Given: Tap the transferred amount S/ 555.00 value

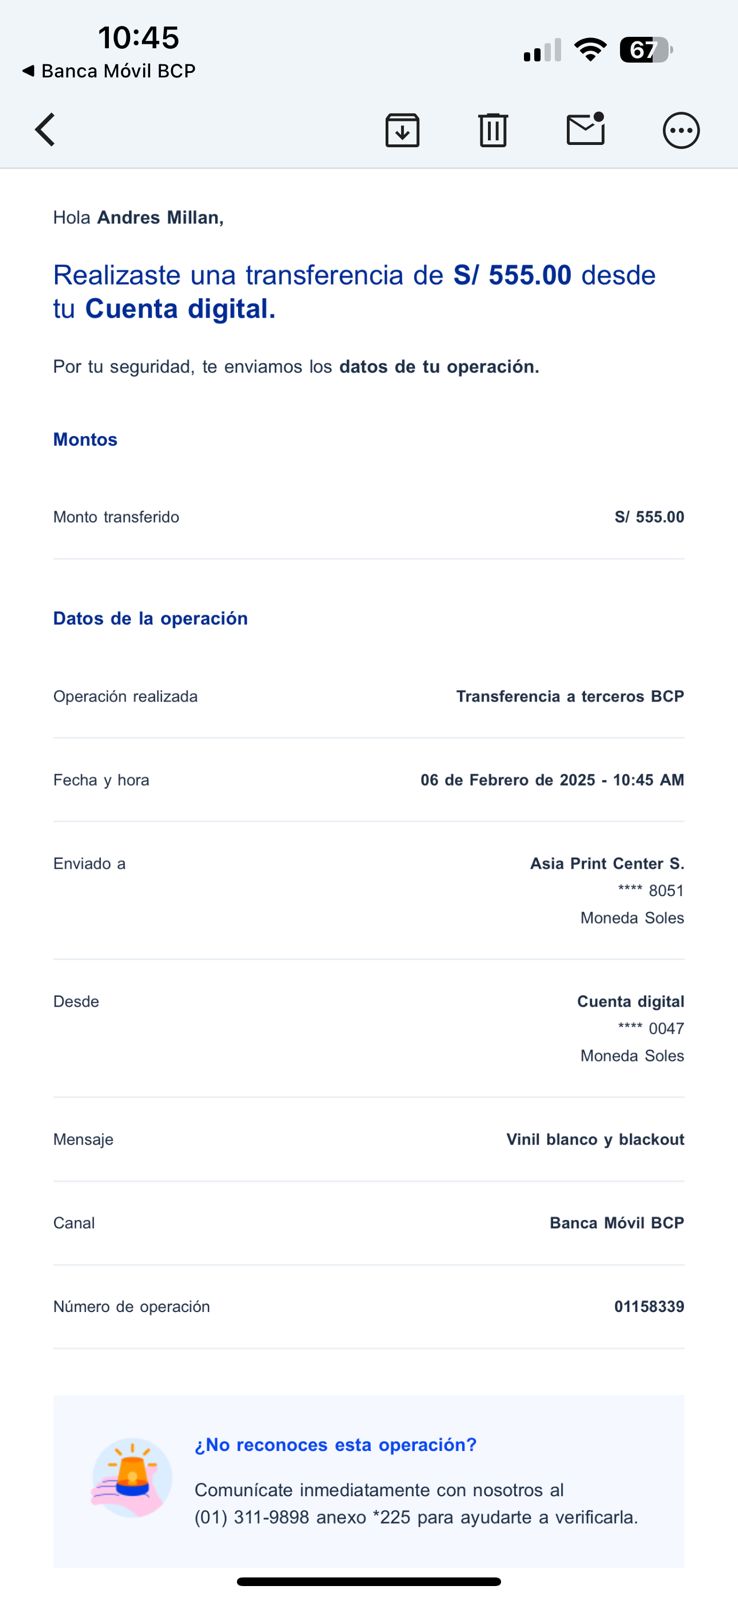Looking at the screenshot, I should (649, 517).
